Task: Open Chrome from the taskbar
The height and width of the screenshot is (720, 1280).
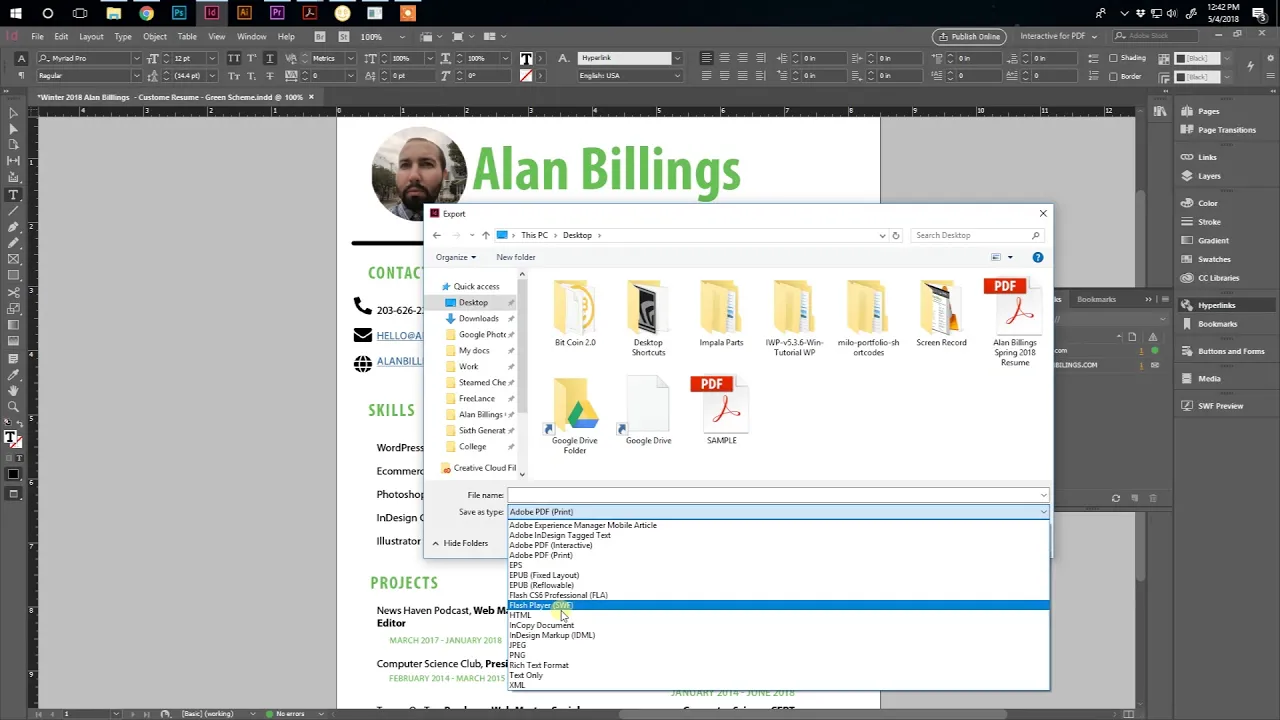Action: pyautogui.click(x=146, y=13)
